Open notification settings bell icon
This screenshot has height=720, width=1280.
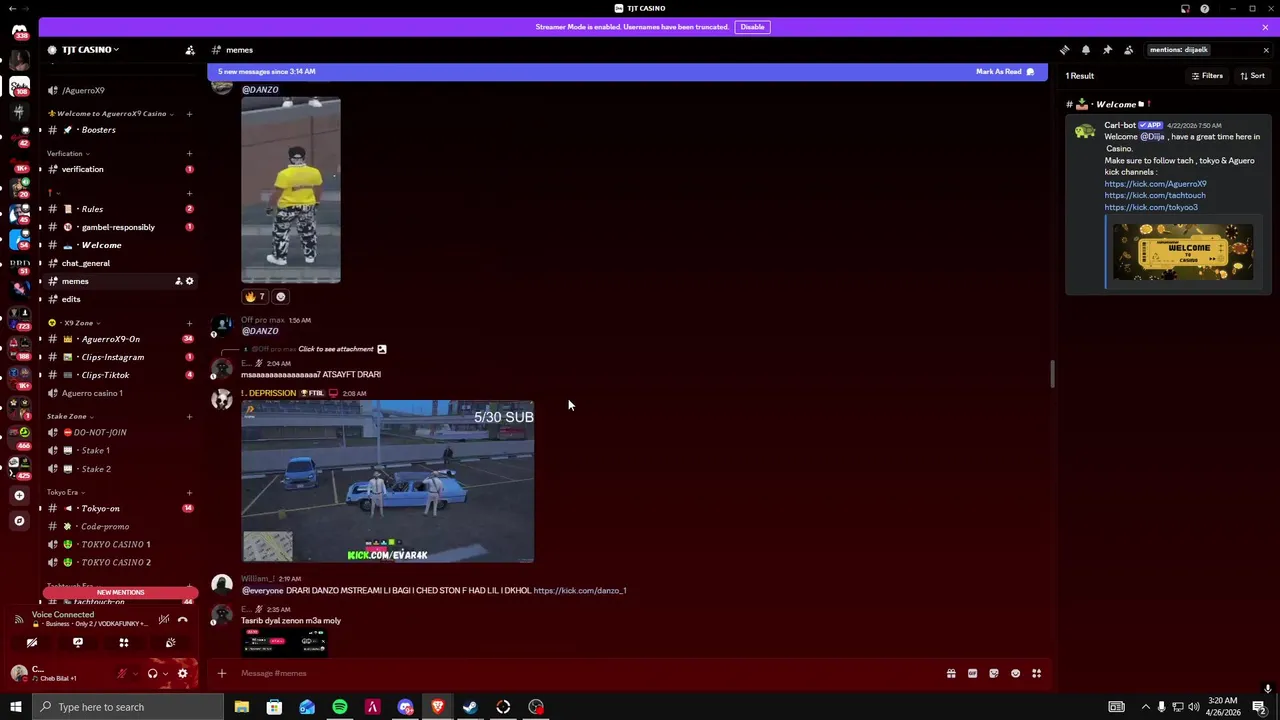click(1086, 50)
